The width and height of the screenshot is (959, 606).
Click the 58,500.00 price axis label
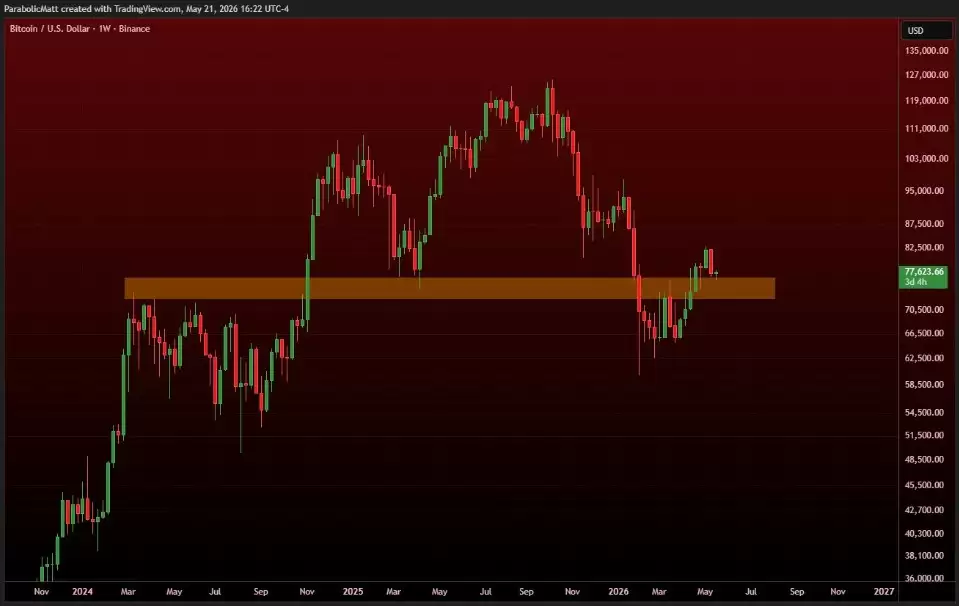924,385
